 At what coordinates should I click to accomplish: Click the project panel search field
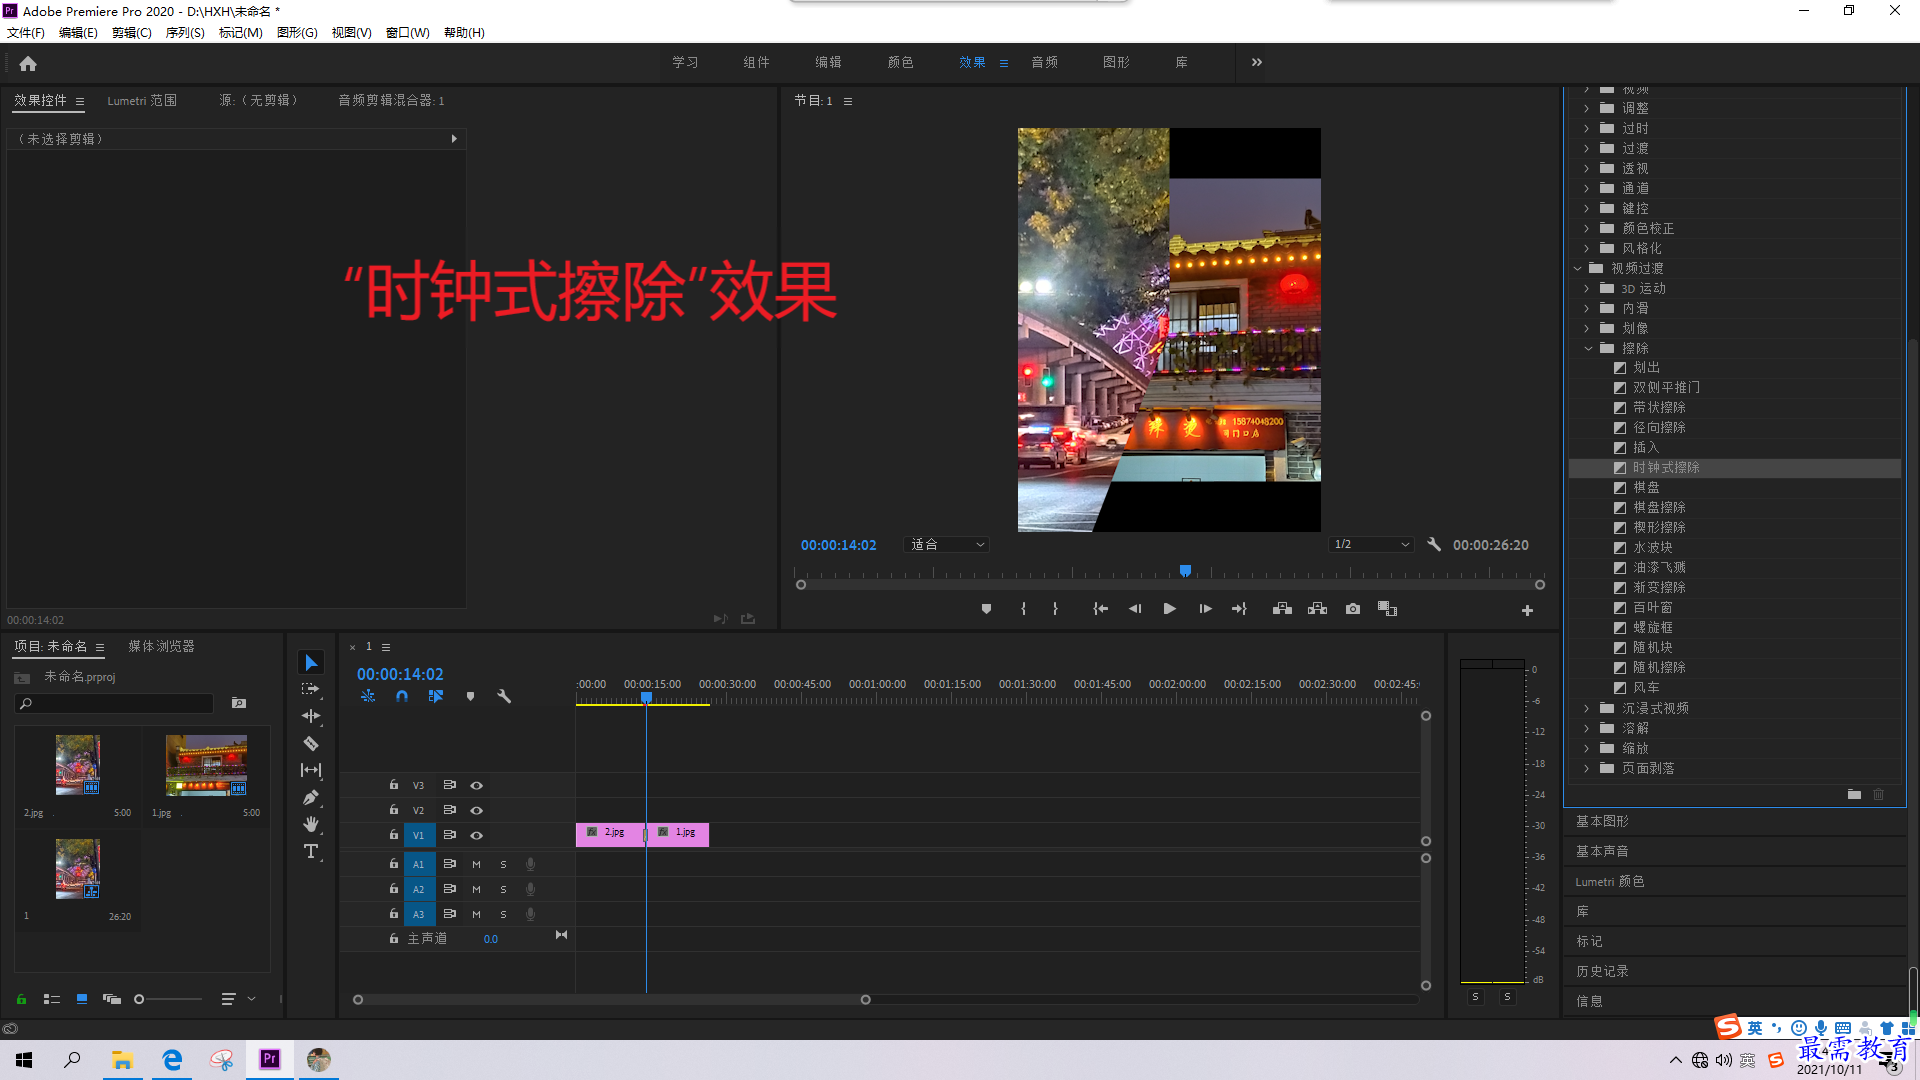pyautogui.click(x=115, y=703)
